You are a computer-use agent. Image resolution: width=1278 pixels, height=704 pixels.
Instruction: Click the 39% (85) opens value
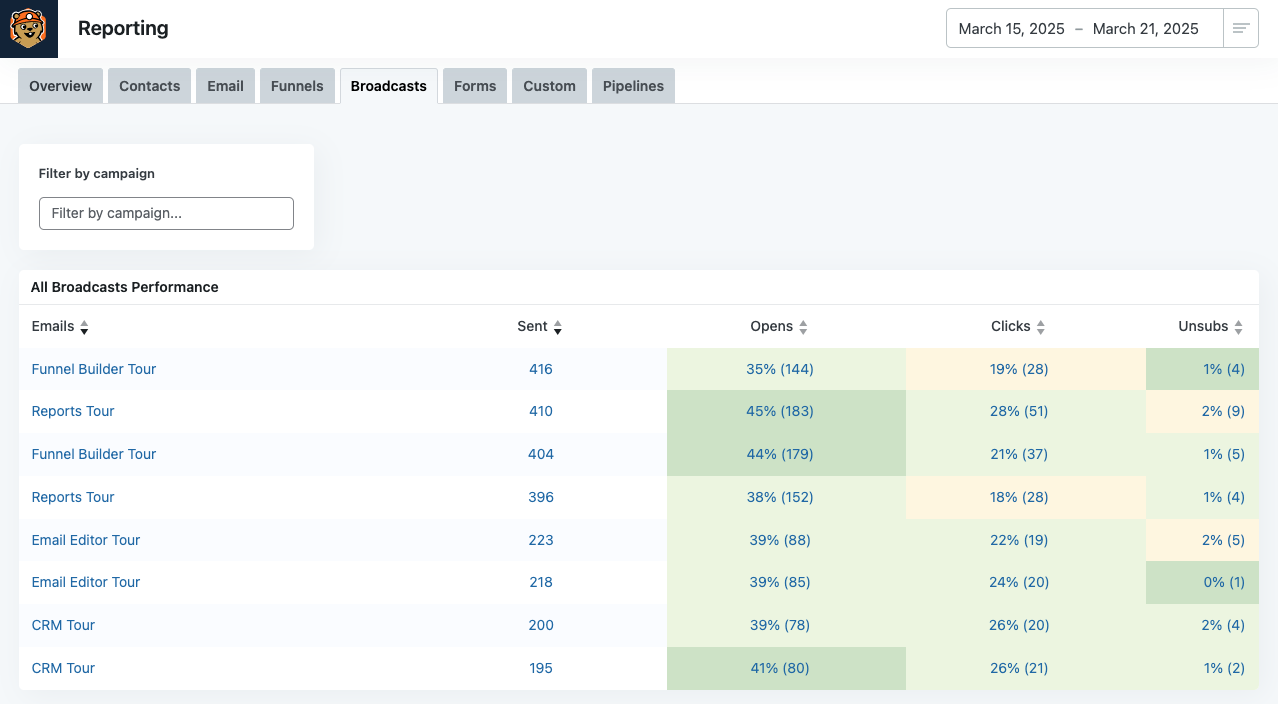coord(780,582)
